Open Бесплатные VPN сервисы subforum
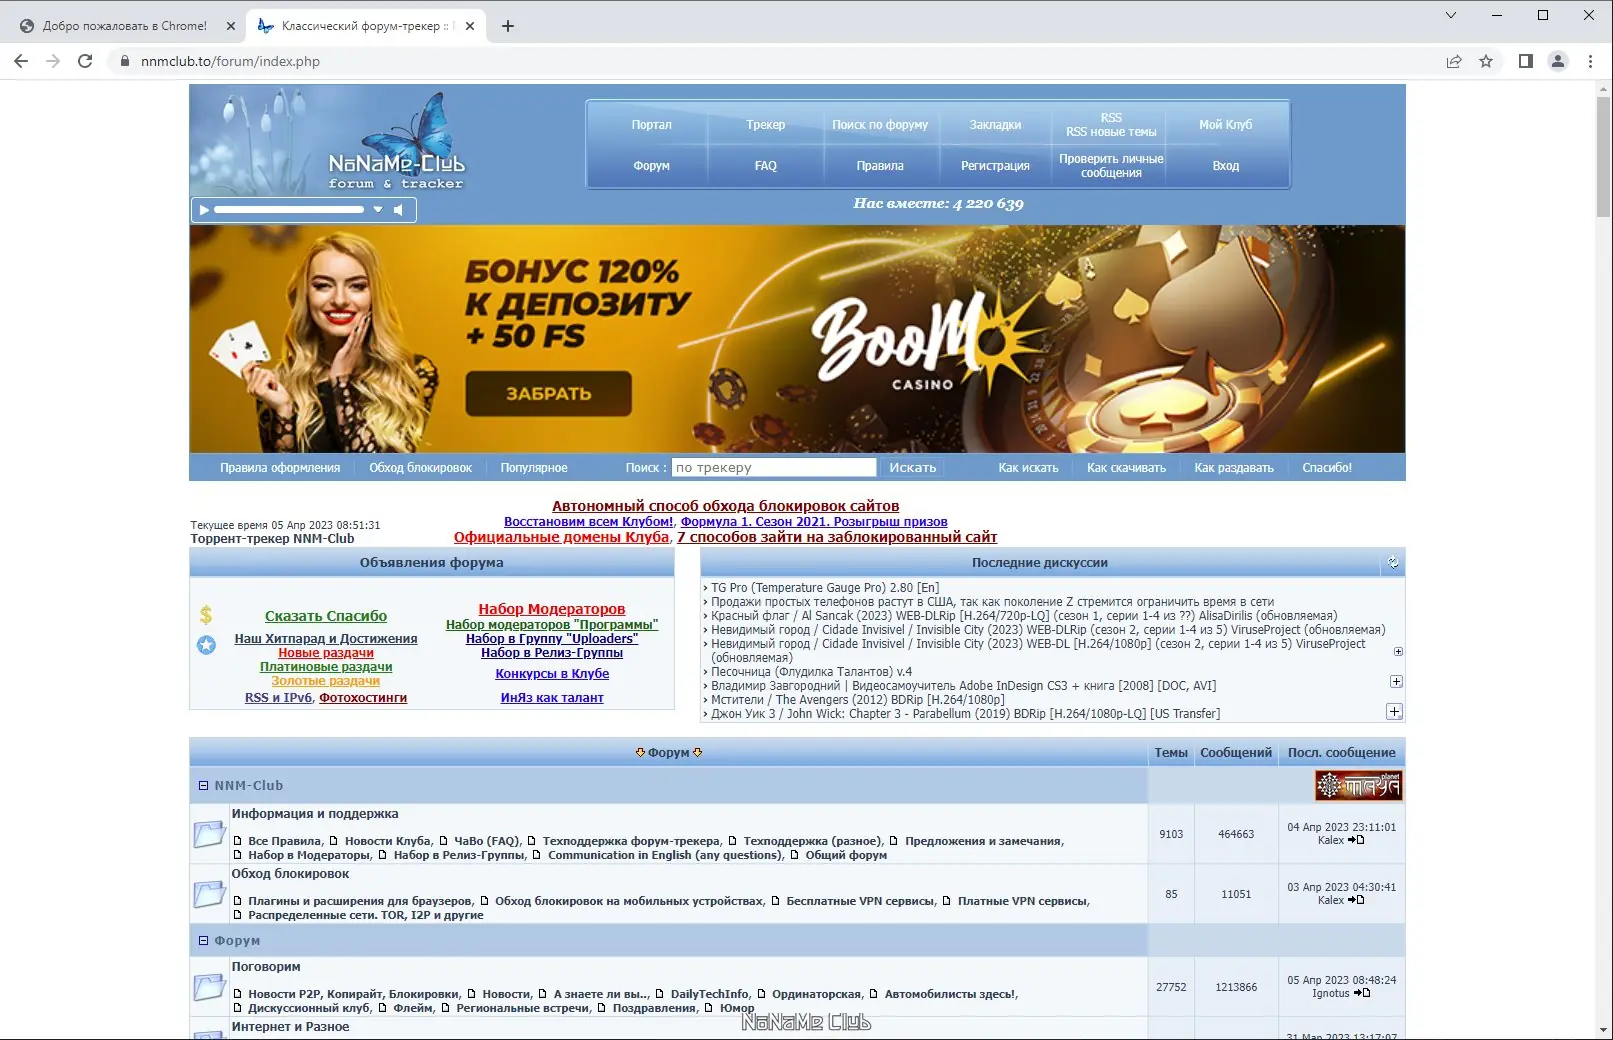 click(x=860, y=901)
